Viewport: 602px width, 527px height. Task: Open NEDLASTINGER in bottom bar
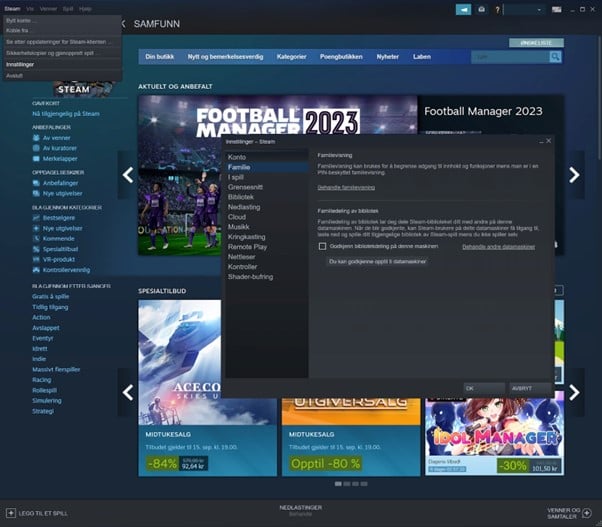pyautogui.click(x=301, y=510)
